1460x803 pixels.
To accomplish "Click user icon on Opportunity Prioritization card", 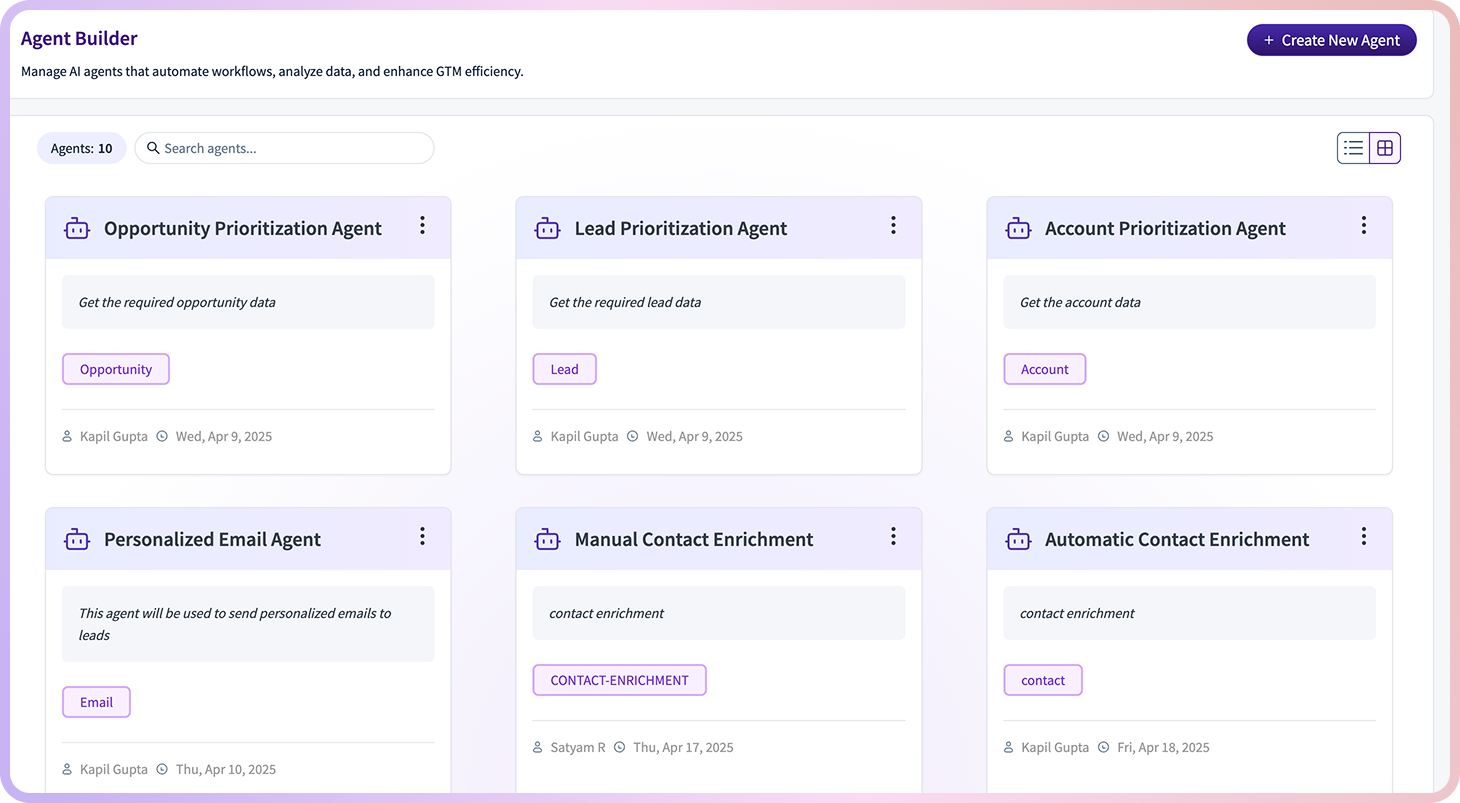I will pyautogui.click(x=68, y=436).
